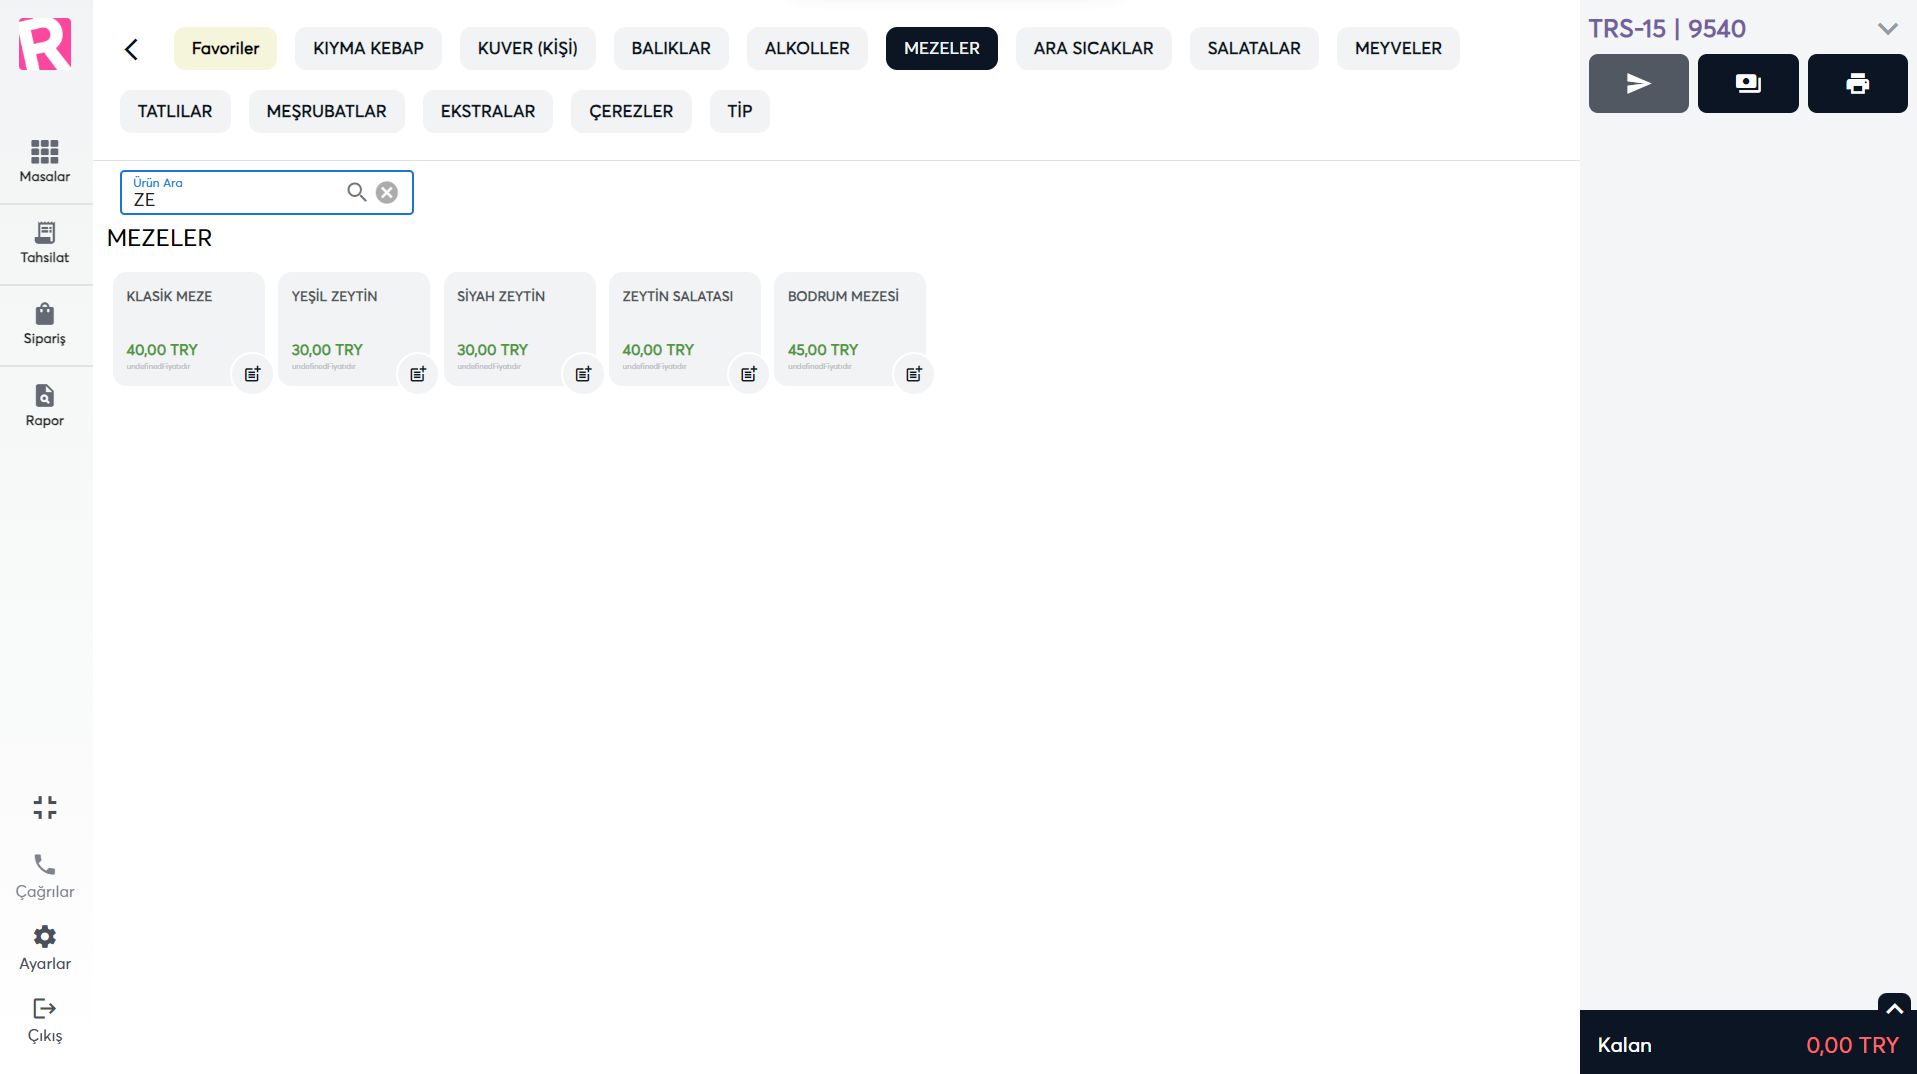Select the MEŞRUBATLAR category tab
This screenshot has width=1917, height=1074.
click(326, 111)
